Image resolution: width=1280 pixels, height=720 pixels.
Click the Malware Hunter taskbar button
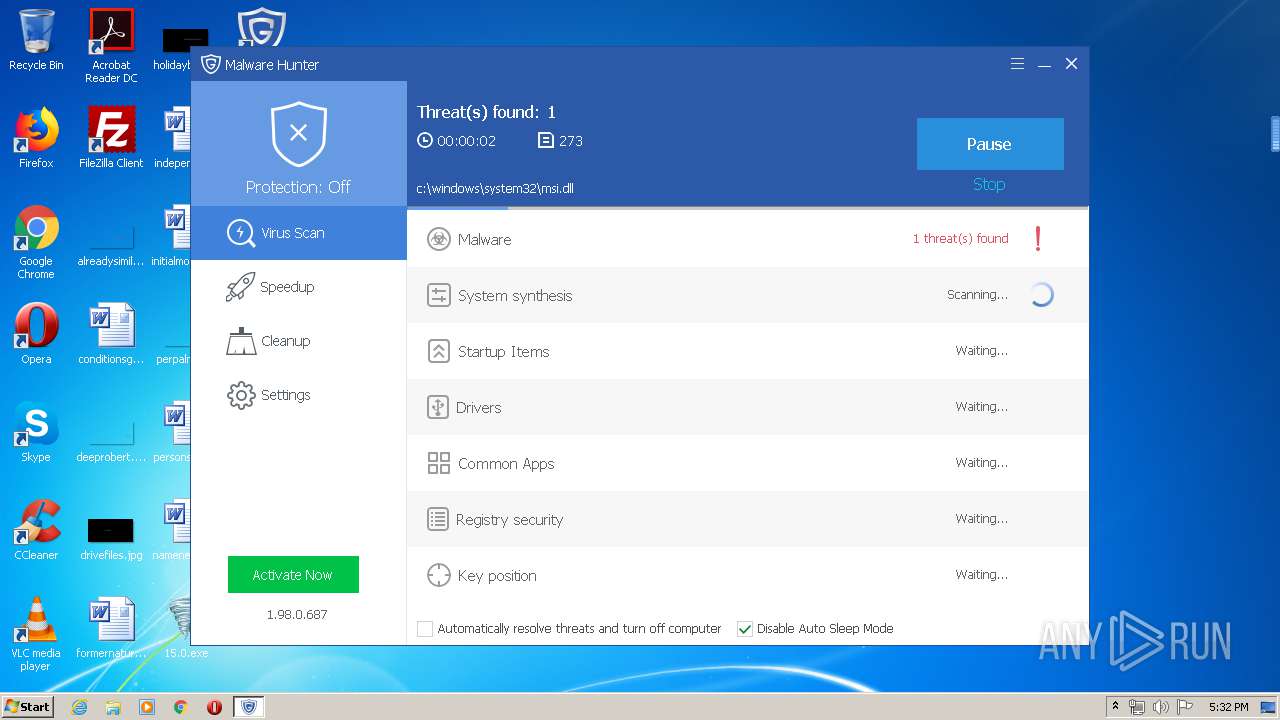click(x=249, y=707)
